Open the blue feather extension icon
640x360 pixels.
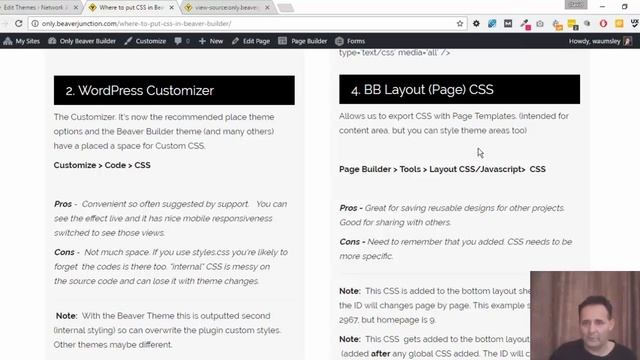click(492, 23)
